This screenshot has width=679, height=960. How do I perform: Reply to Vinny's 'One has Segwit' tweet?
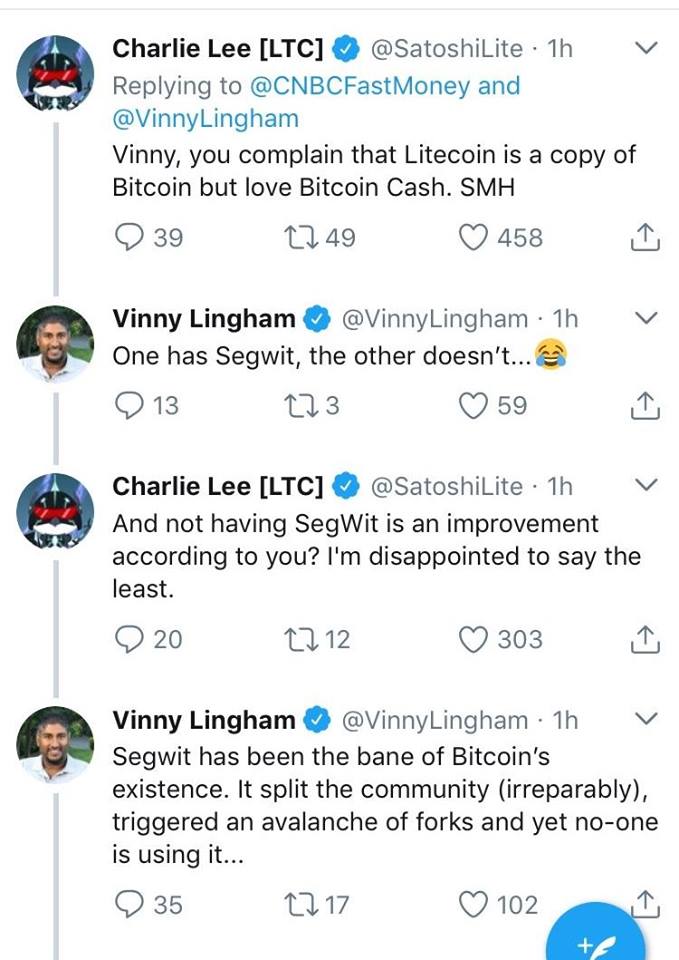(130, 405)
